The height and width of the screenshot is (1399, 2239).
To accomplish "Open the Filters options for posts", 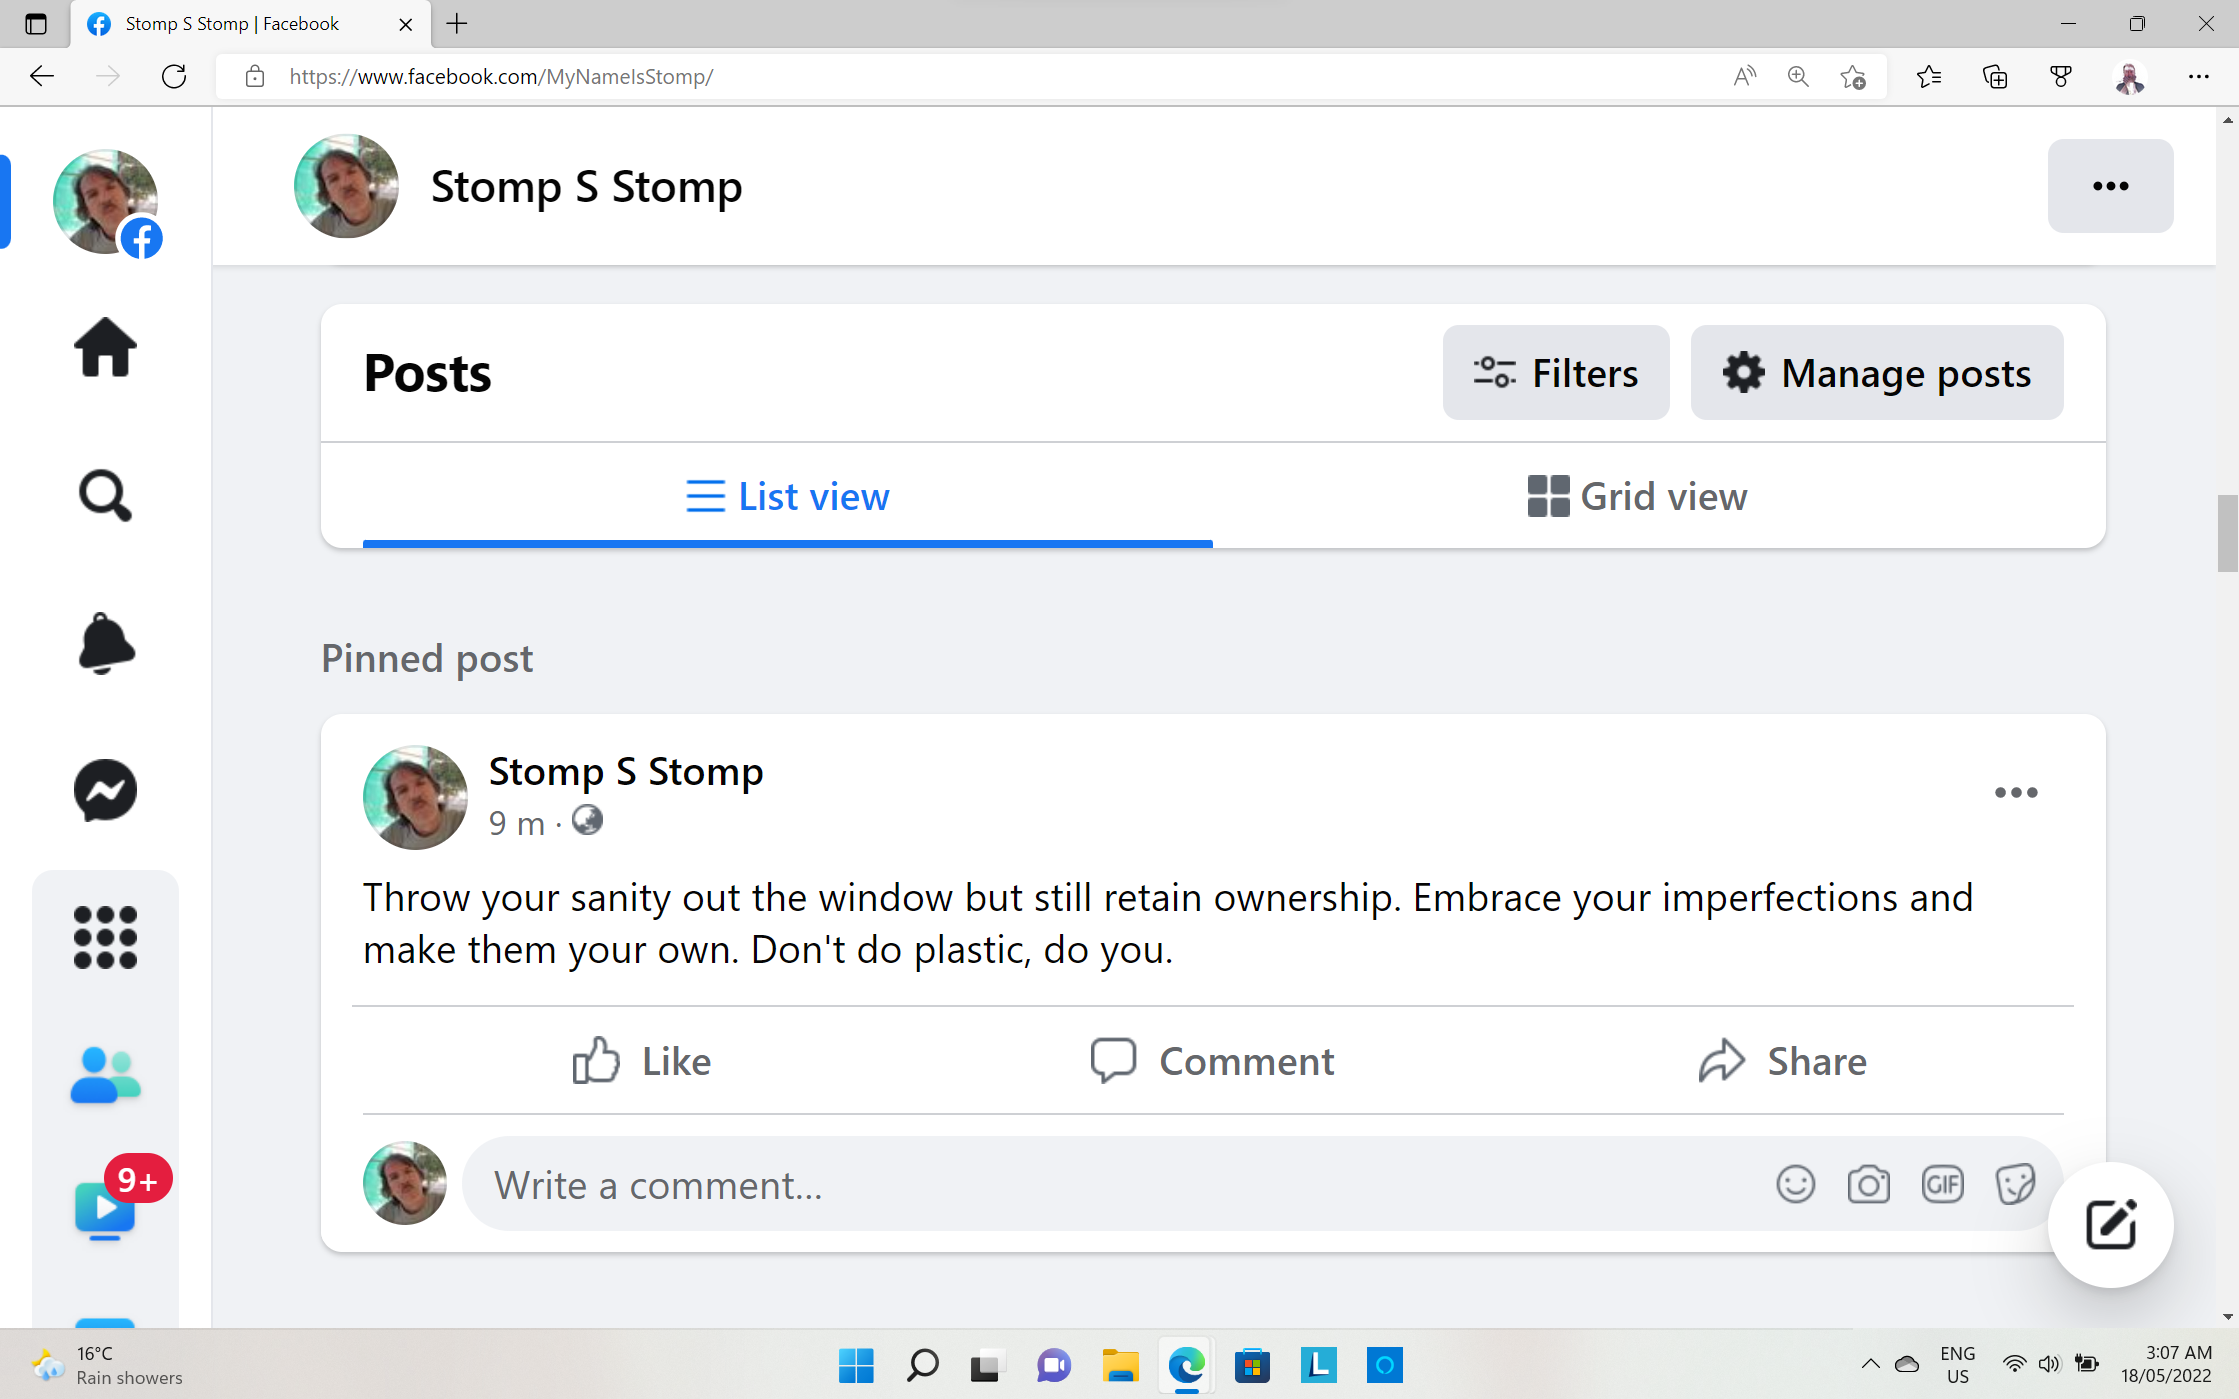I will point(1555,373).
